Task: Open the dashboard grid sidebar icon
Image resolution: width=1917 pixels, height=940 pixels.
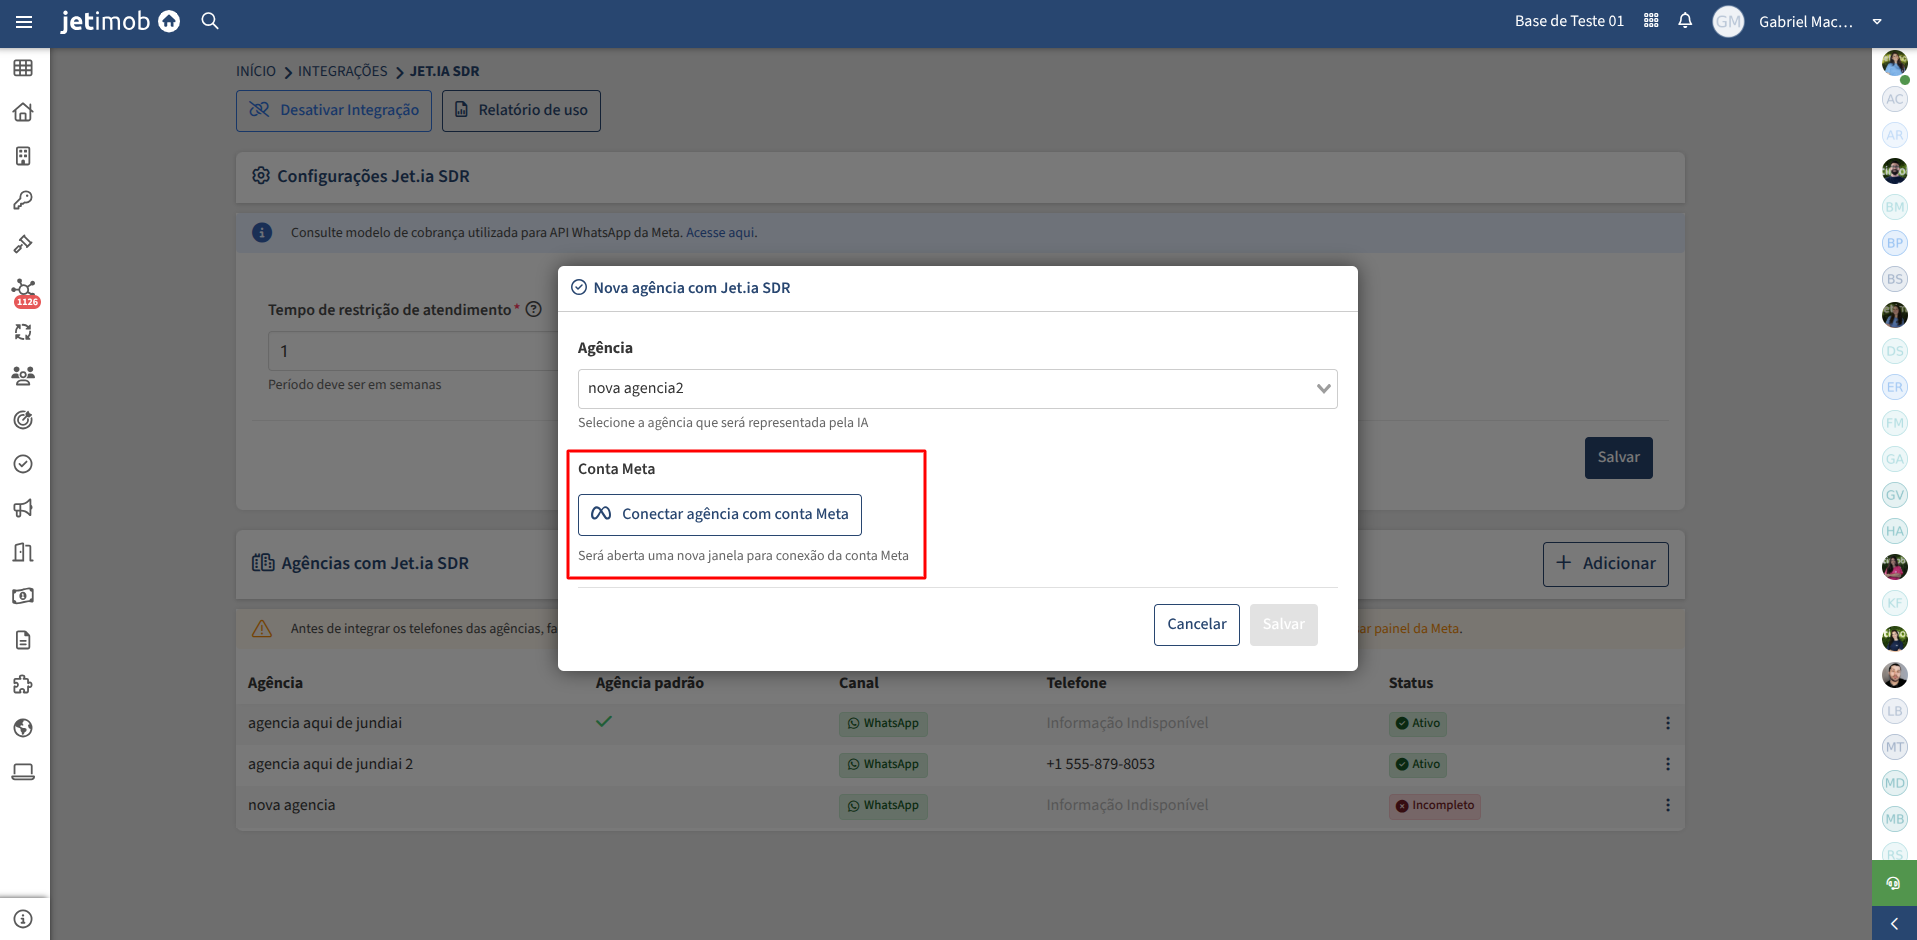Action: pyautogui.click(x=23, y=68)
